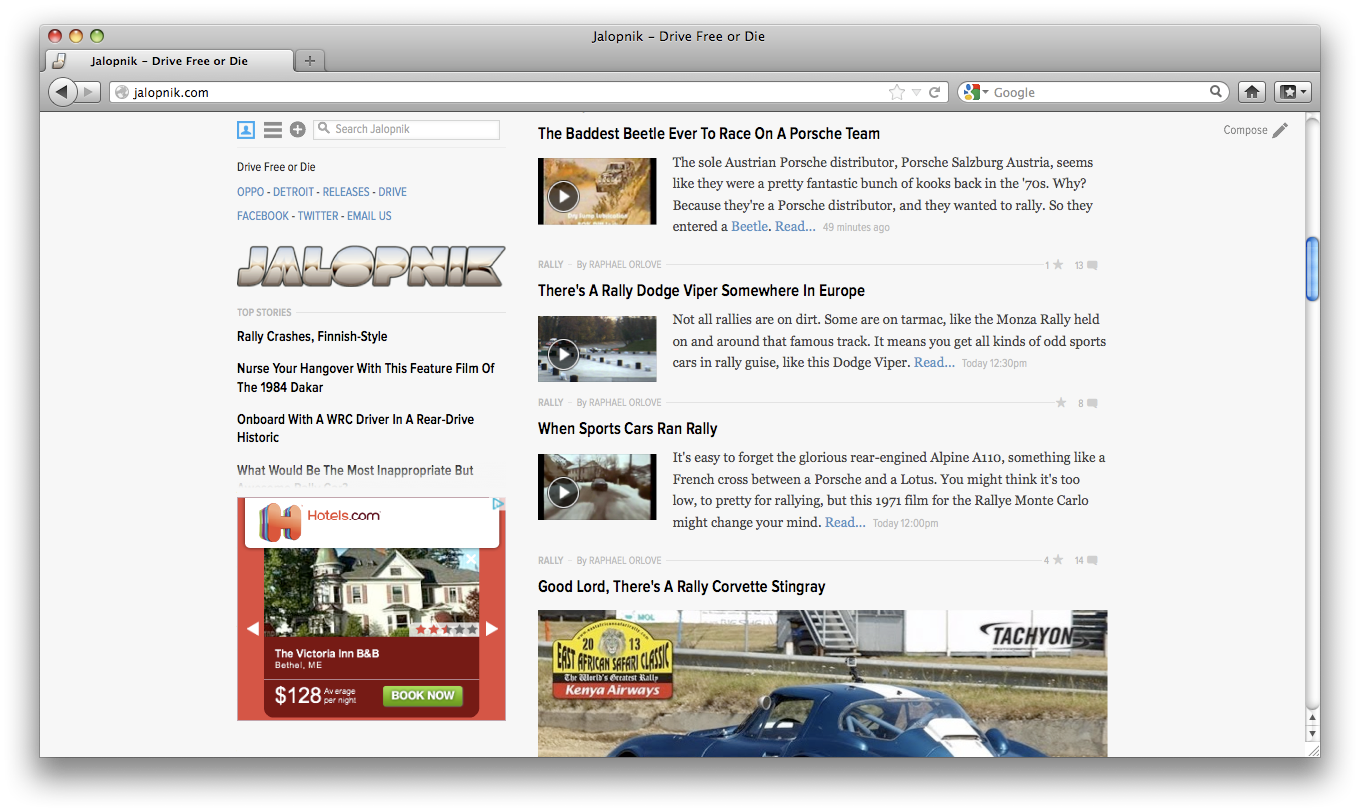Screen dimensions: 1360x812
Task: Click the circled plus icon in sidebar
Action: [x=298, y=130]
